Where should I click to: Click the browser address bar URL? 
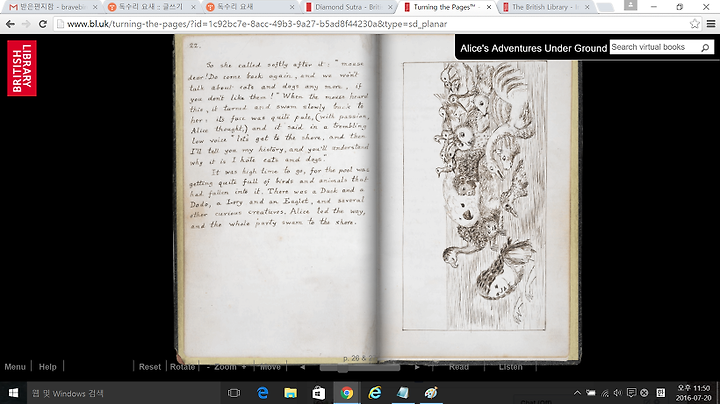(257, 24)
